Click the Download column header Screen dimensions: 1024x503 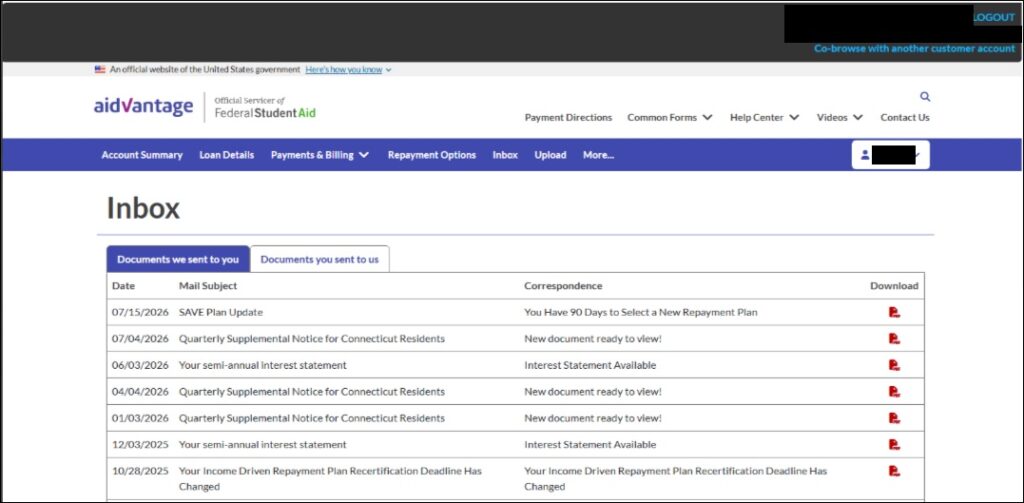(894, 286)
